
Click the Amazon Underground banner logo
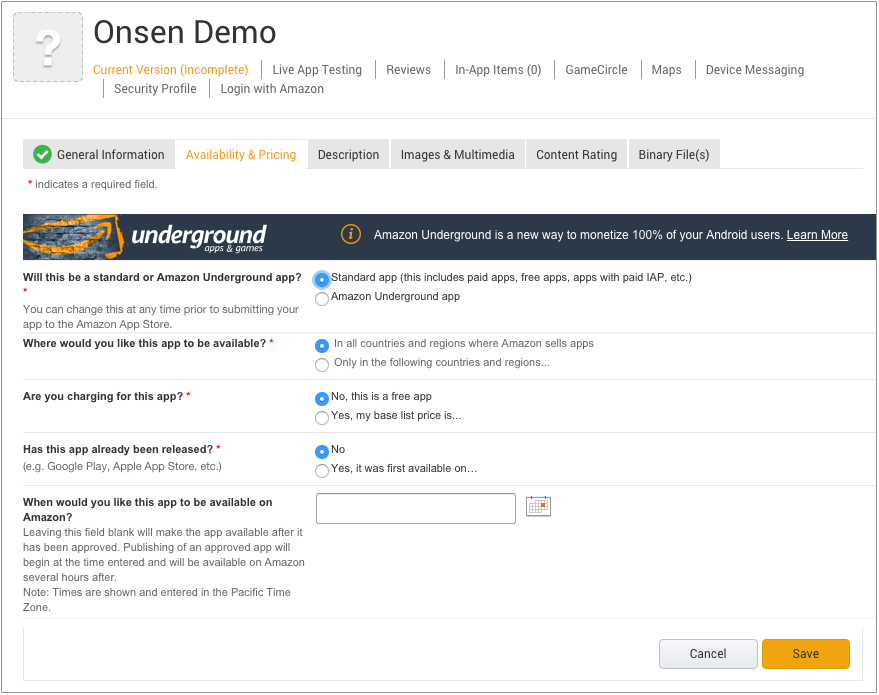point(145,237)
